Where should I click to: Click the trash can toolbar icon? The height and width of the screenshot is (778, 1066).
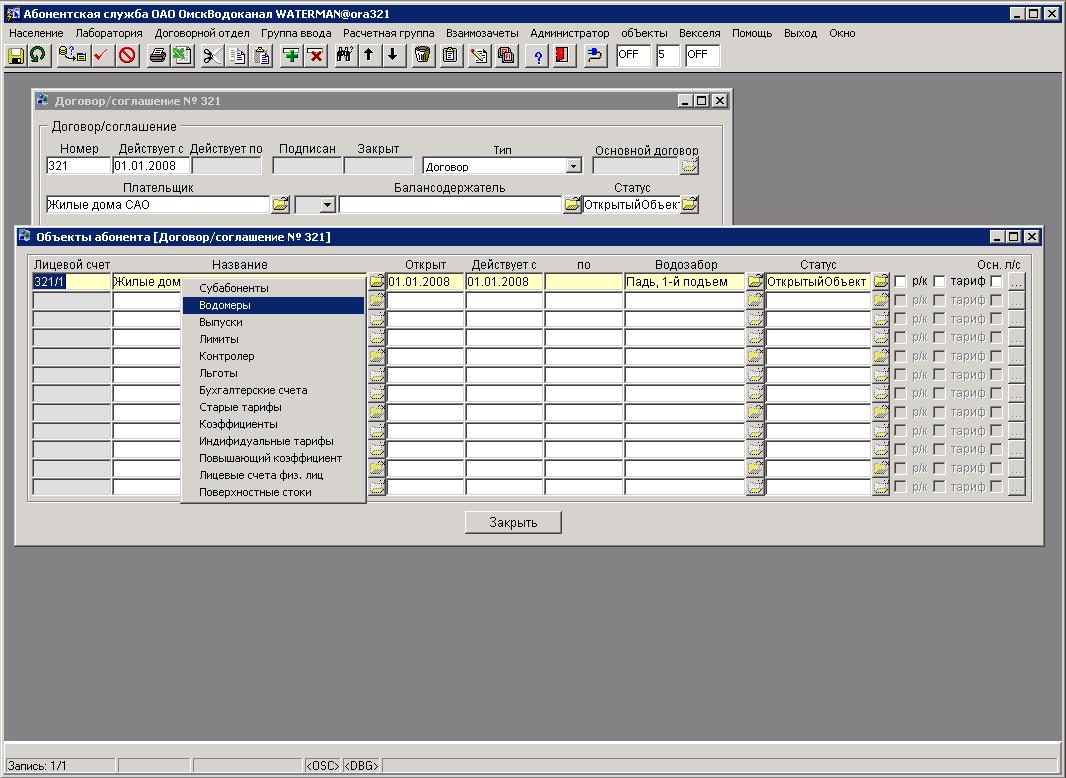[x=423, y=56]
